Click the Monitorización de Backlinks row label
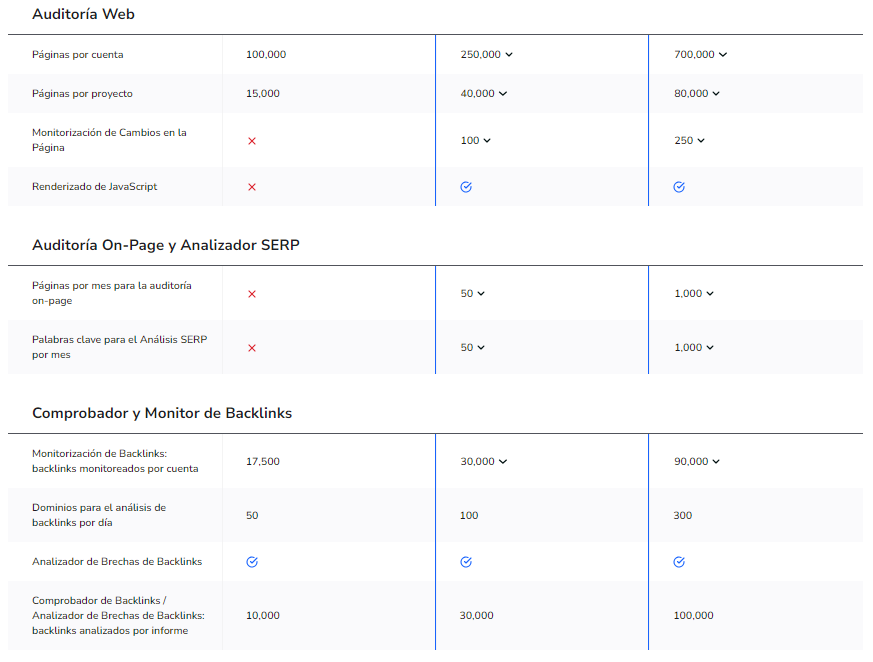The width and height of the screenshot is (873, 662). [115, 462]
